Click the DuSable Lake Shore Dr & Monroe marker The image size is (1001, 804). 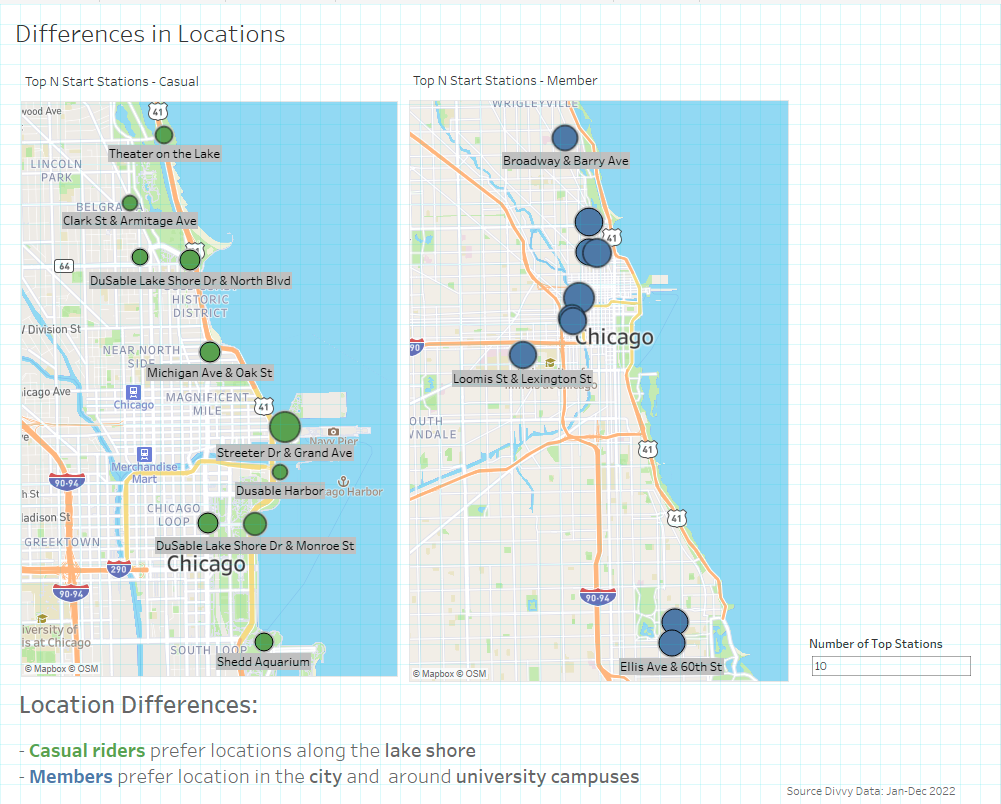pos(255,524)
